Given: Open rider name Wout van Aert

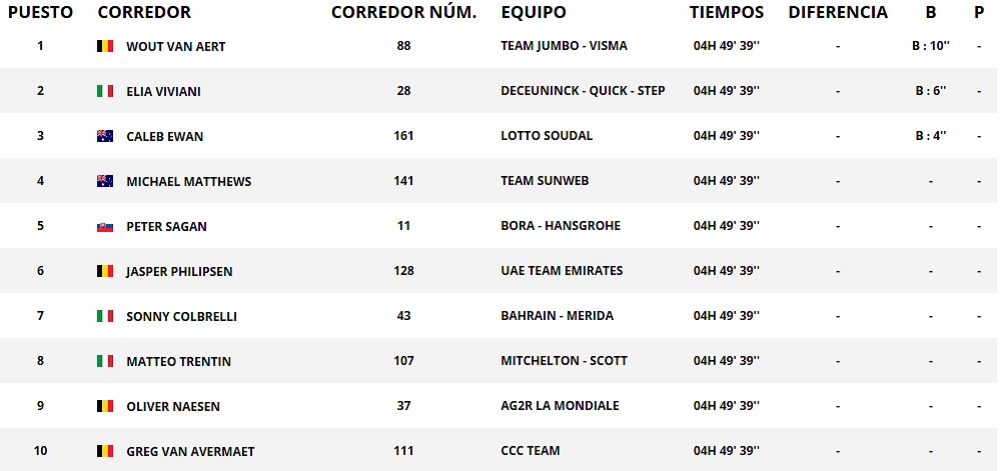Looking at the screenshot, I should (176, 46).
